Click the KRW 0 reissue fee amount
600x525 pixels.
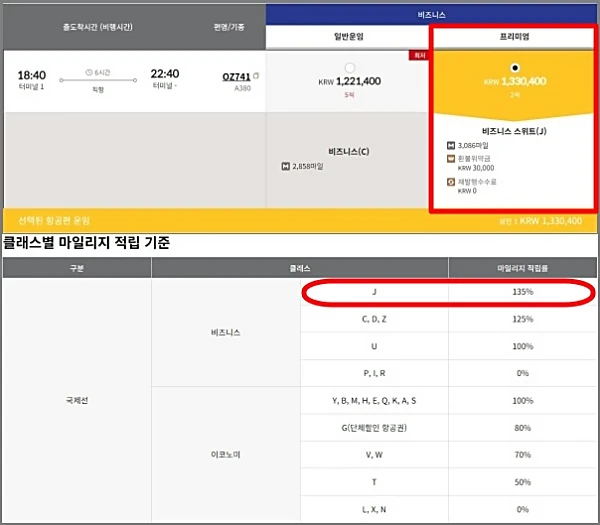pos(467,191)
